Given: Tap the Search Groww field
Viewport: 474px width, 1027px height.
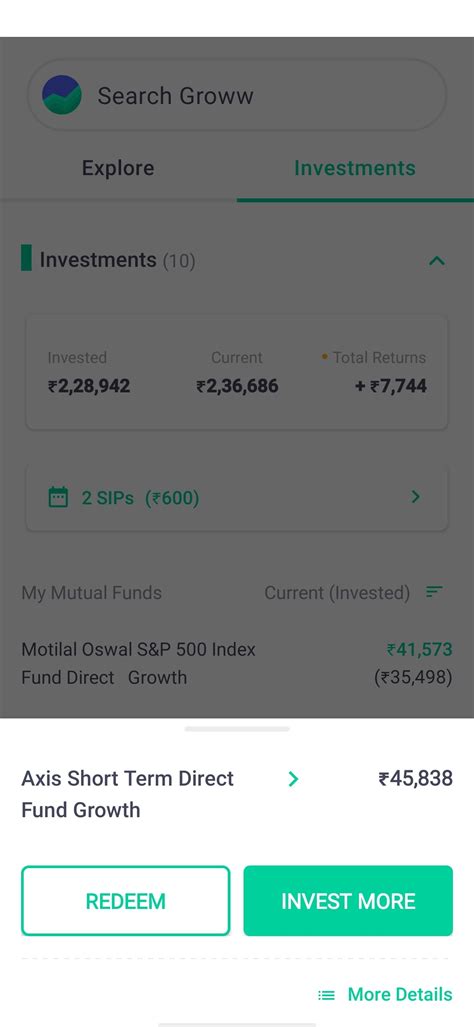Looking at the screenshot, I should click(x=237, y=95).
